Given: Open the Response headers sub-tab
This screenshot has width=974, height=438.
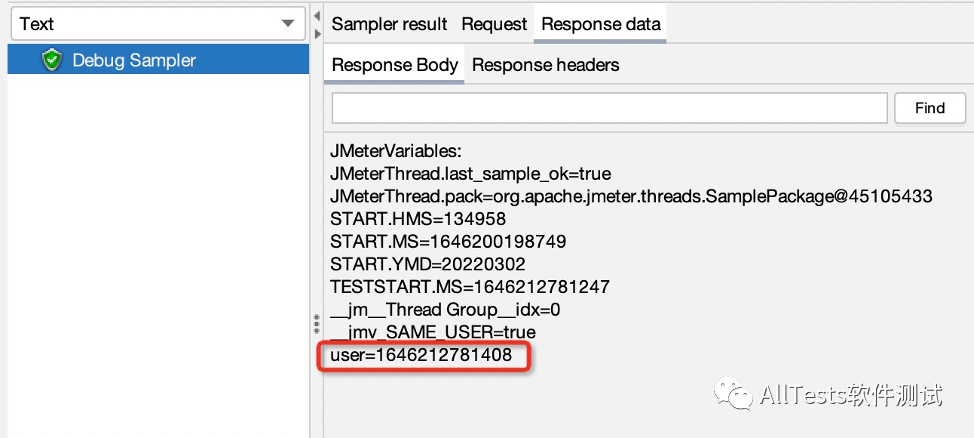Looking at the screenshot, I should [x=546, y=65].
